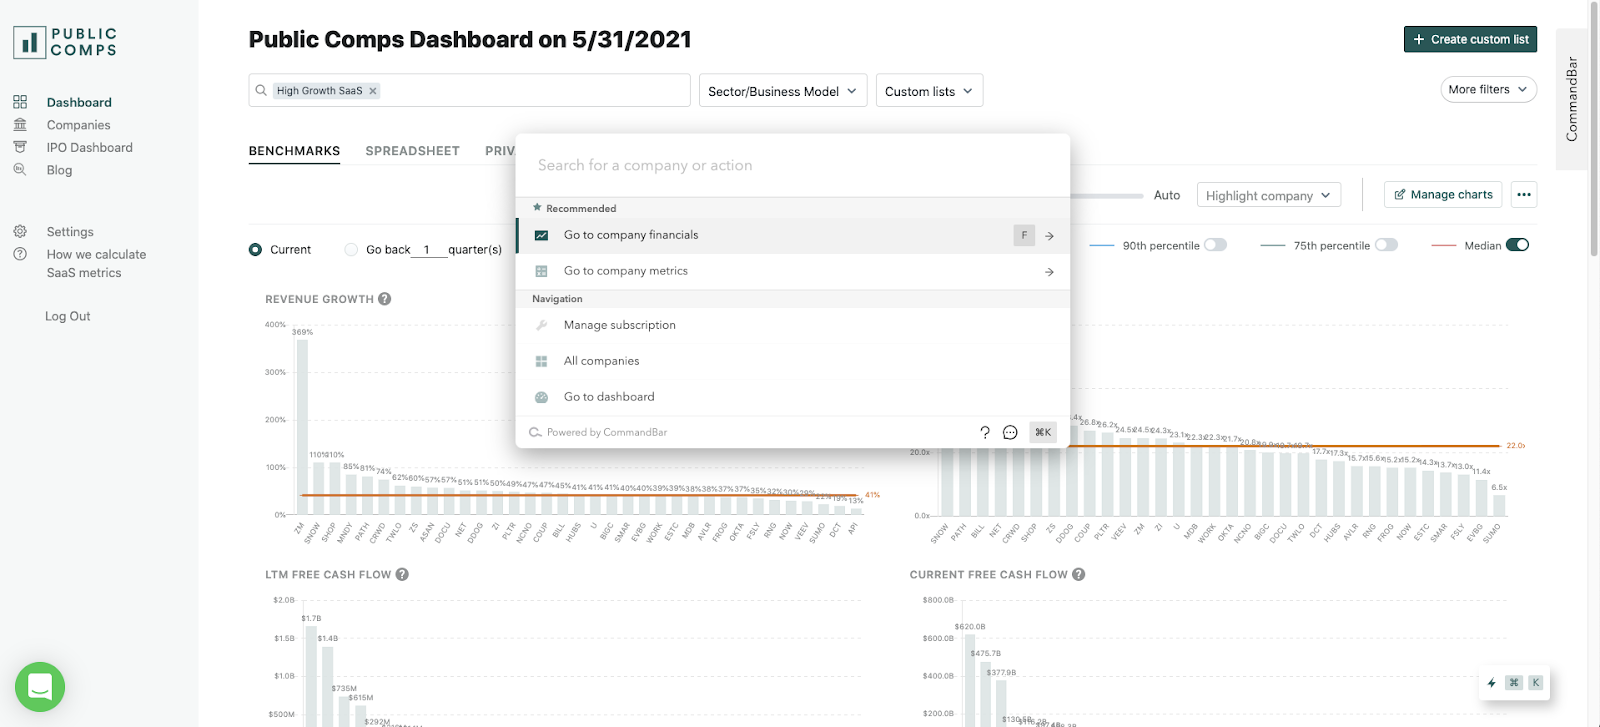Open 'How we calculate SaaS metrics' help icon
The height and width of the screenshot is (727, 1600).
click(x=20, y=254)
